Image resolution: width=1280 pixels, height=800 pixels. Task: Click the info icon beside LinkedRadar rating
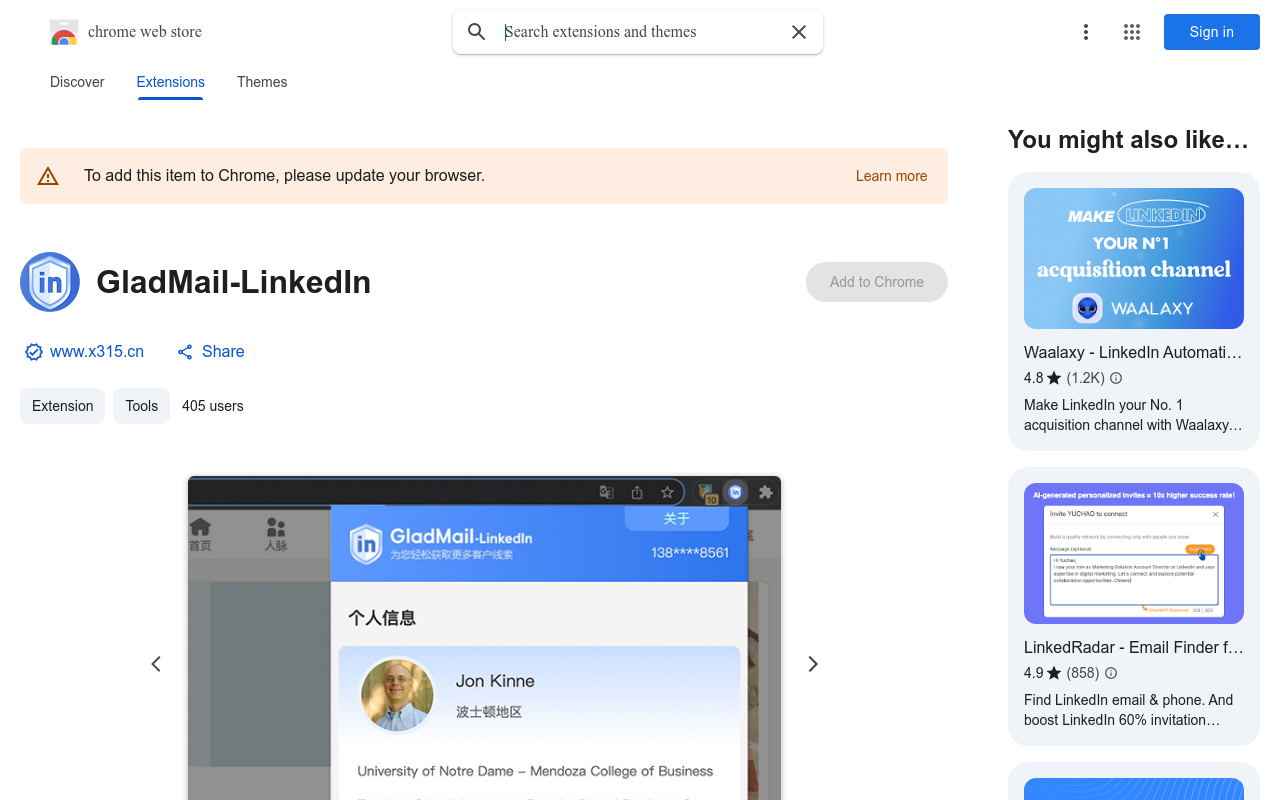[1111, 673]
